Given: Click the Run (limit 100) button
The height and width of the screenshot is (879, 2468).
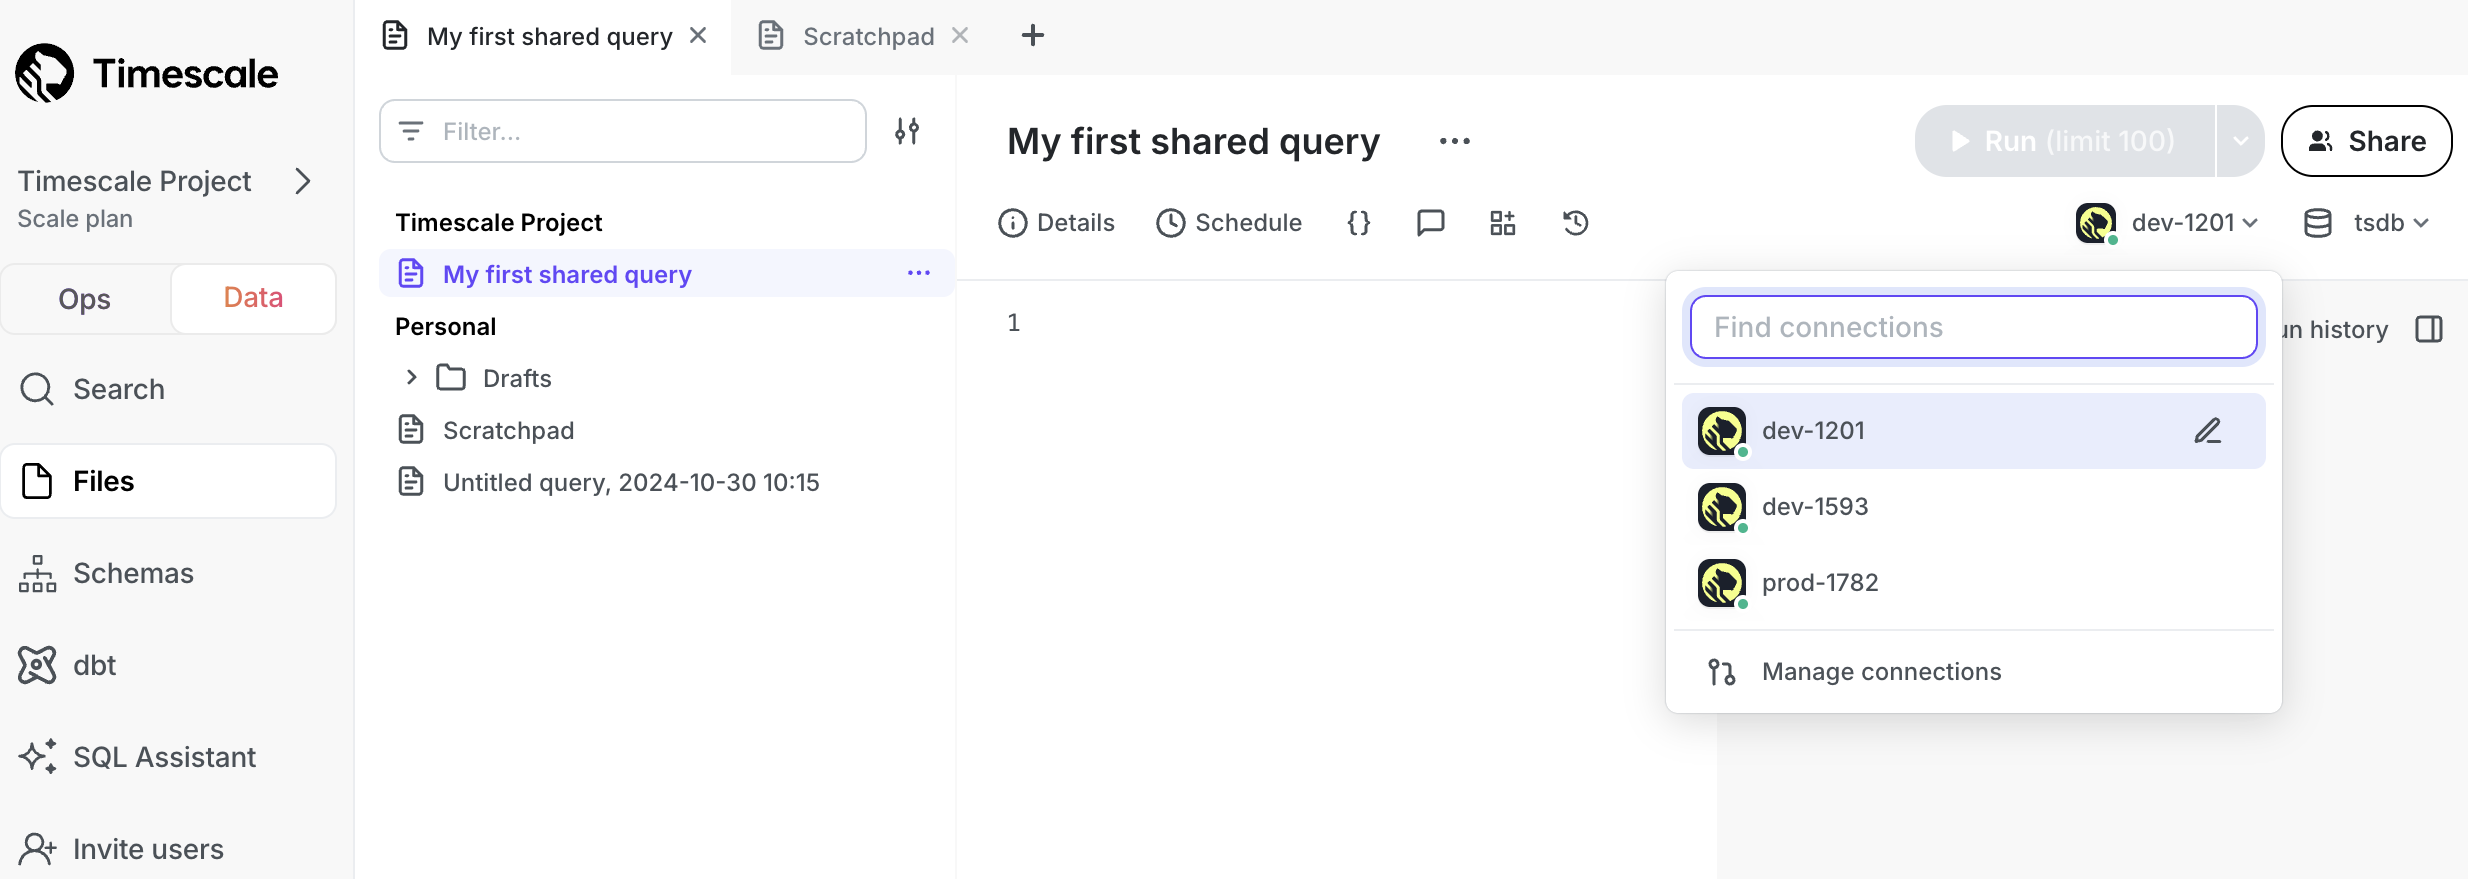Looking at the screenshot, I should (x=2064, y=141).
